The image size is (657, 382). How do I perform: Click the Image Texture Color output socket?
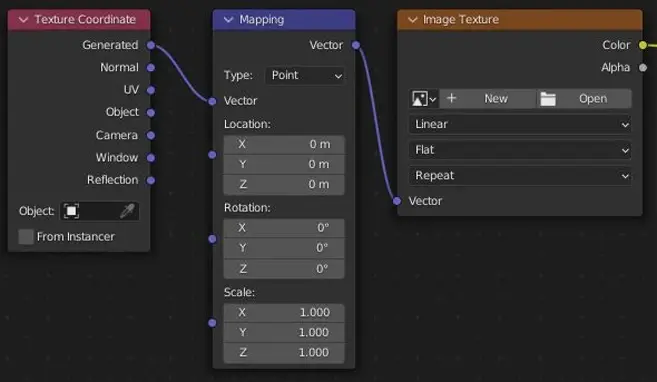click(643, 45)
